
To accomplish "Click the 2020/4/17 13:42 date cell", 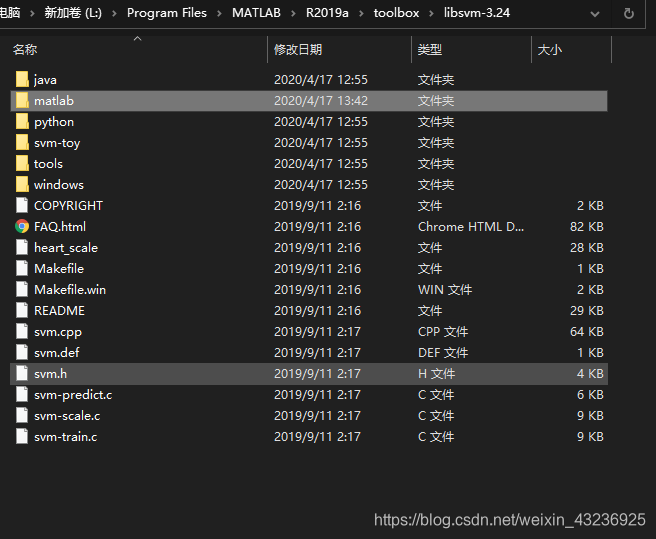I will pos(321,101).
